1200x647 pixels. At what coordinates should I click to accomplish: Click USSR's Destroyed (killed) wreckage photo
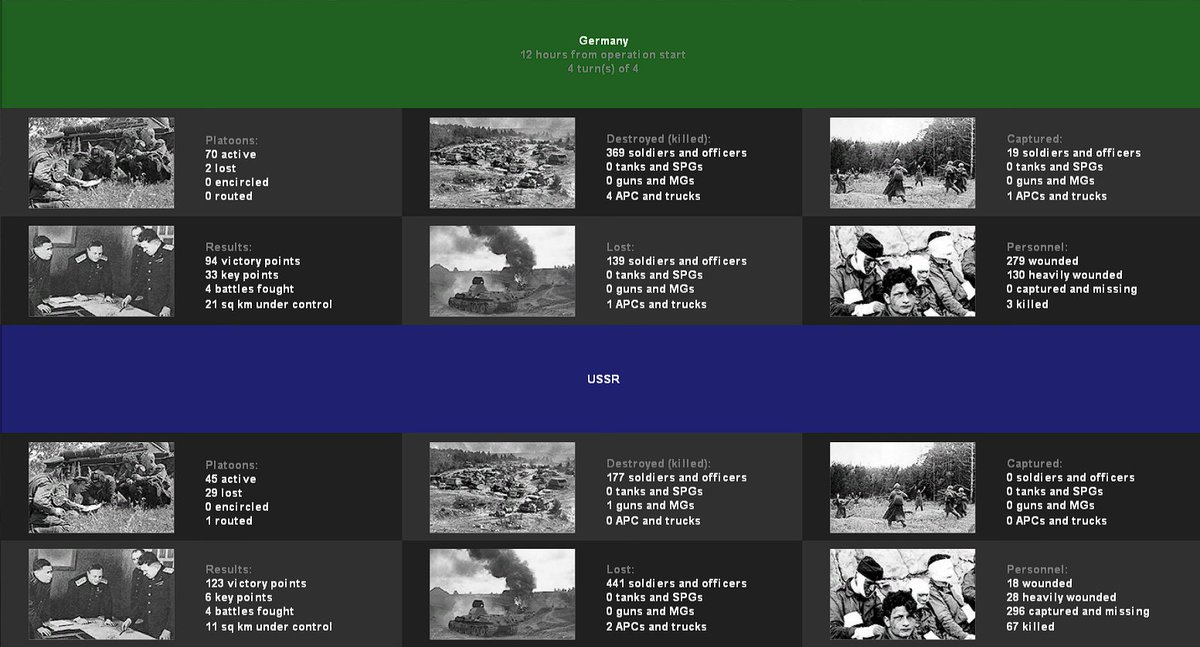pos(502,487)
